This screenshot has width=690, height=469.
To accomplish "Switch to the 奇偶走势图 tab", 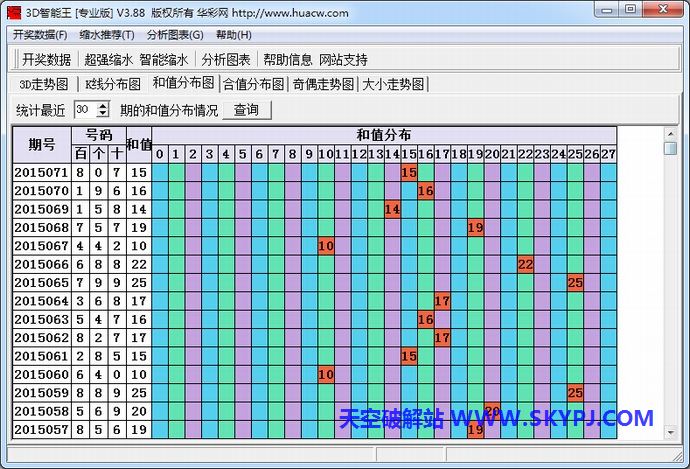I will coord(322,84).
